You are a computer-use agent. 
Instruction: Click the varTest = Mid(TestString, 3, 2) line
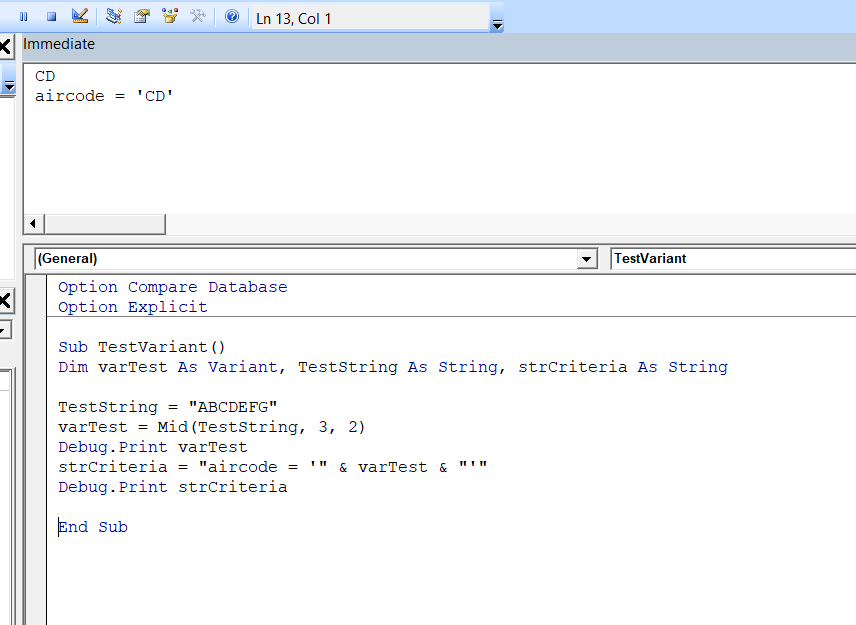(x=212, y=427)
